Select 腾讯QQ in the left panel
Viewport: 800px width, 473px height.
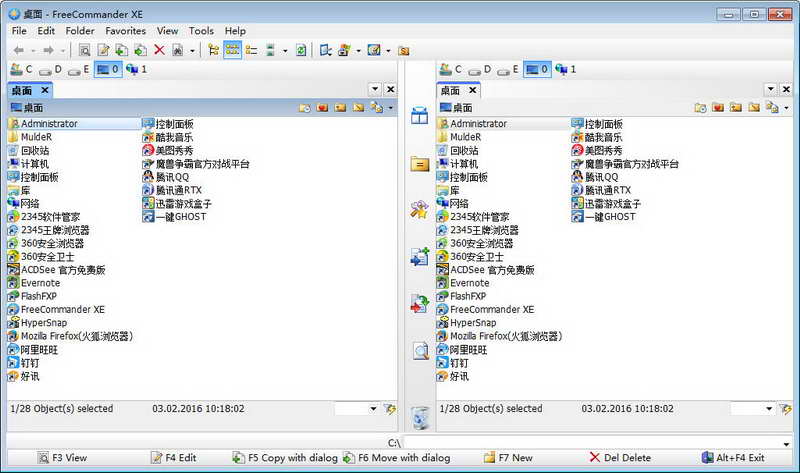166,177
